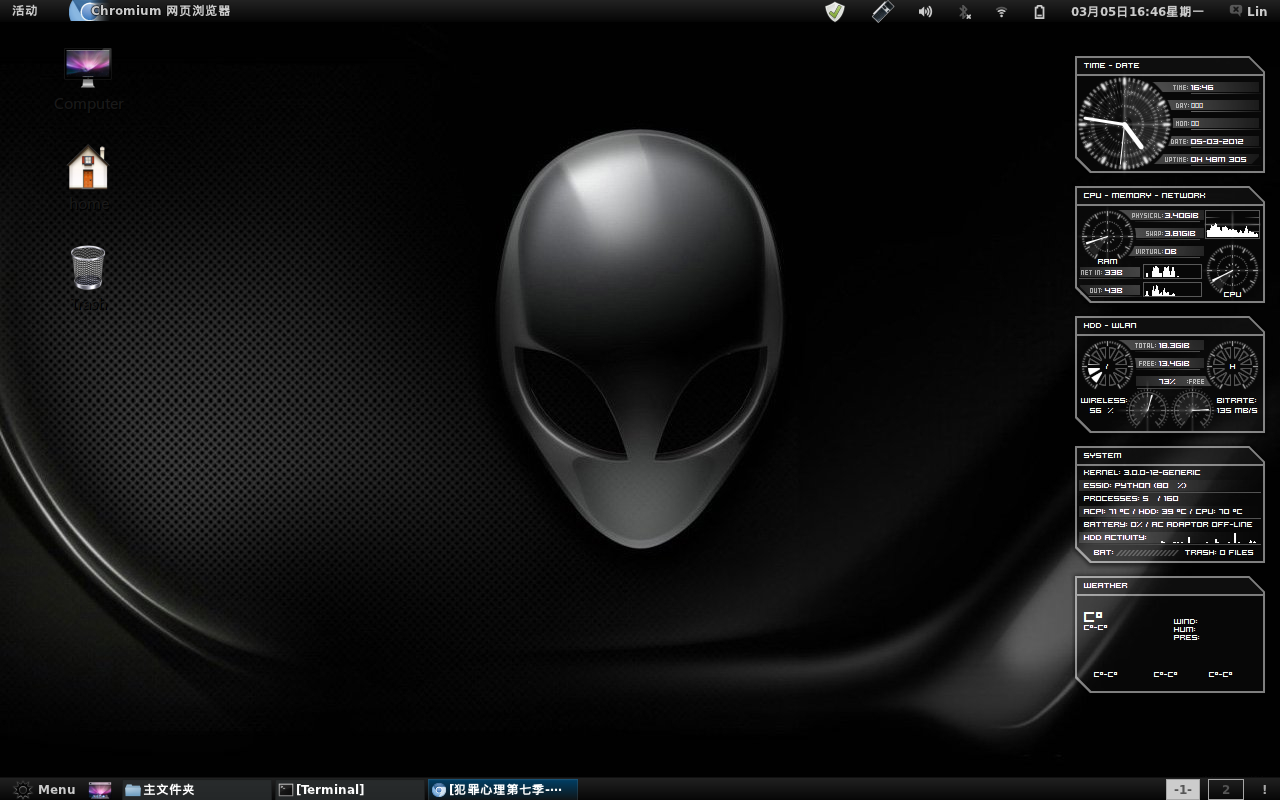Click the BITRATE 135 Mb/s reading
This screenshot has height=800, width=1280.
tap(1236, 405)
